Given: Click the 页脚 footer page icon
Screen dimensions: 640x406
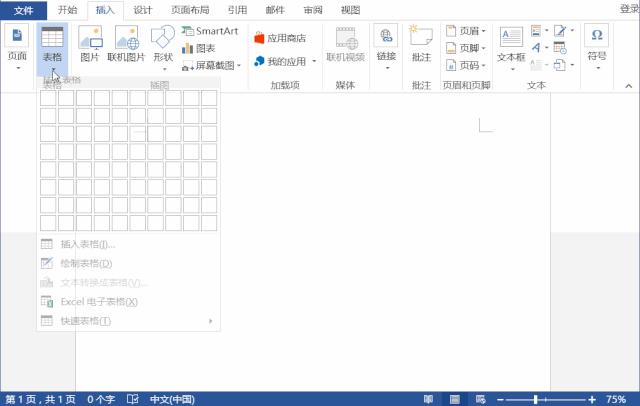Looking at the screenshot, I should tap(451, 48).
